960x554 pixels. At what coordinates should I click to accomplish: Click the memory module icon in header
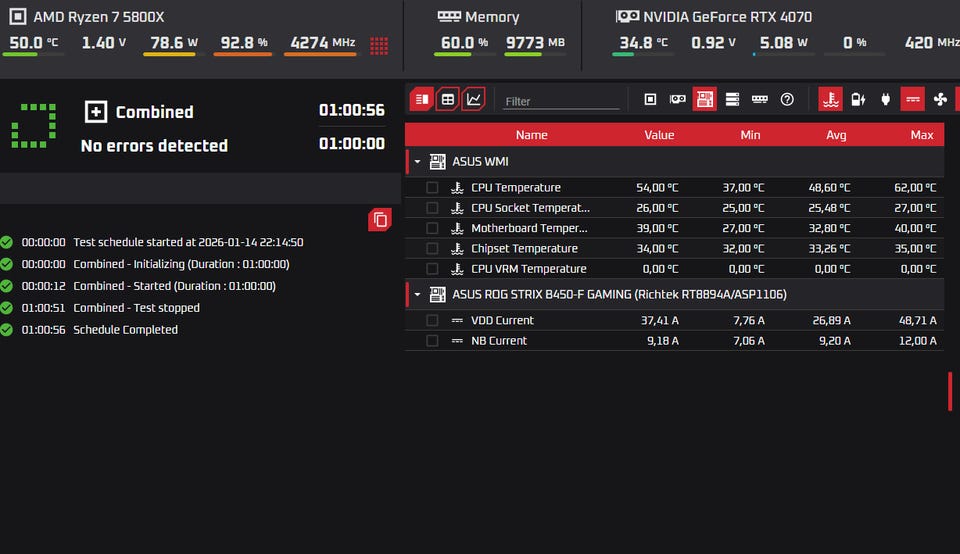click(x=449, y=17)
